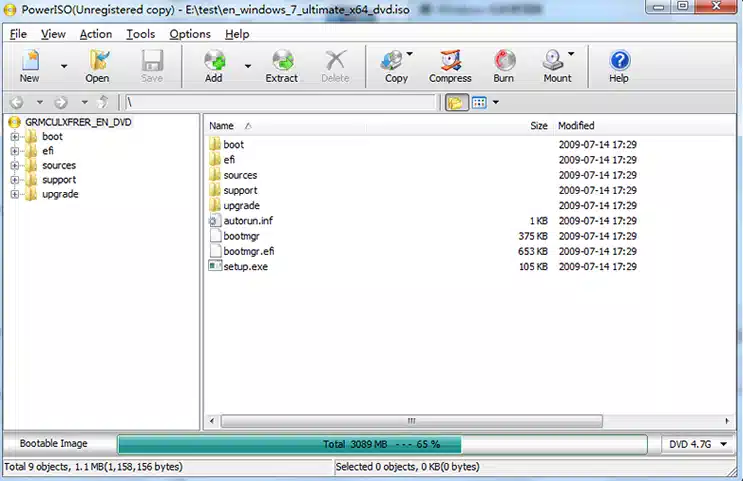This screenshot has height=481, width=743.
Task: Click the Delete toolbar icon
Action: (x=335, y=66)
